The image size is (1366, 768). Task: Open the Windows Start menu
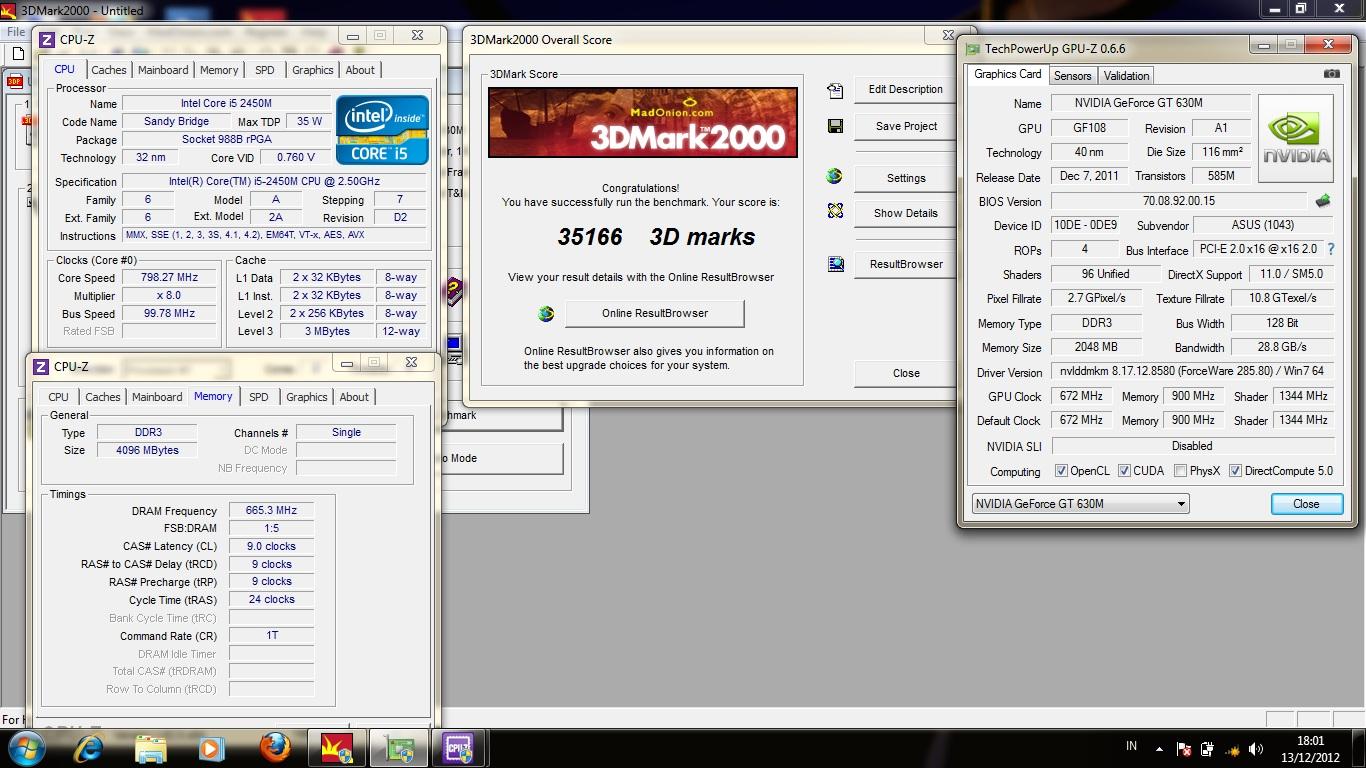[x=25, y=747]
